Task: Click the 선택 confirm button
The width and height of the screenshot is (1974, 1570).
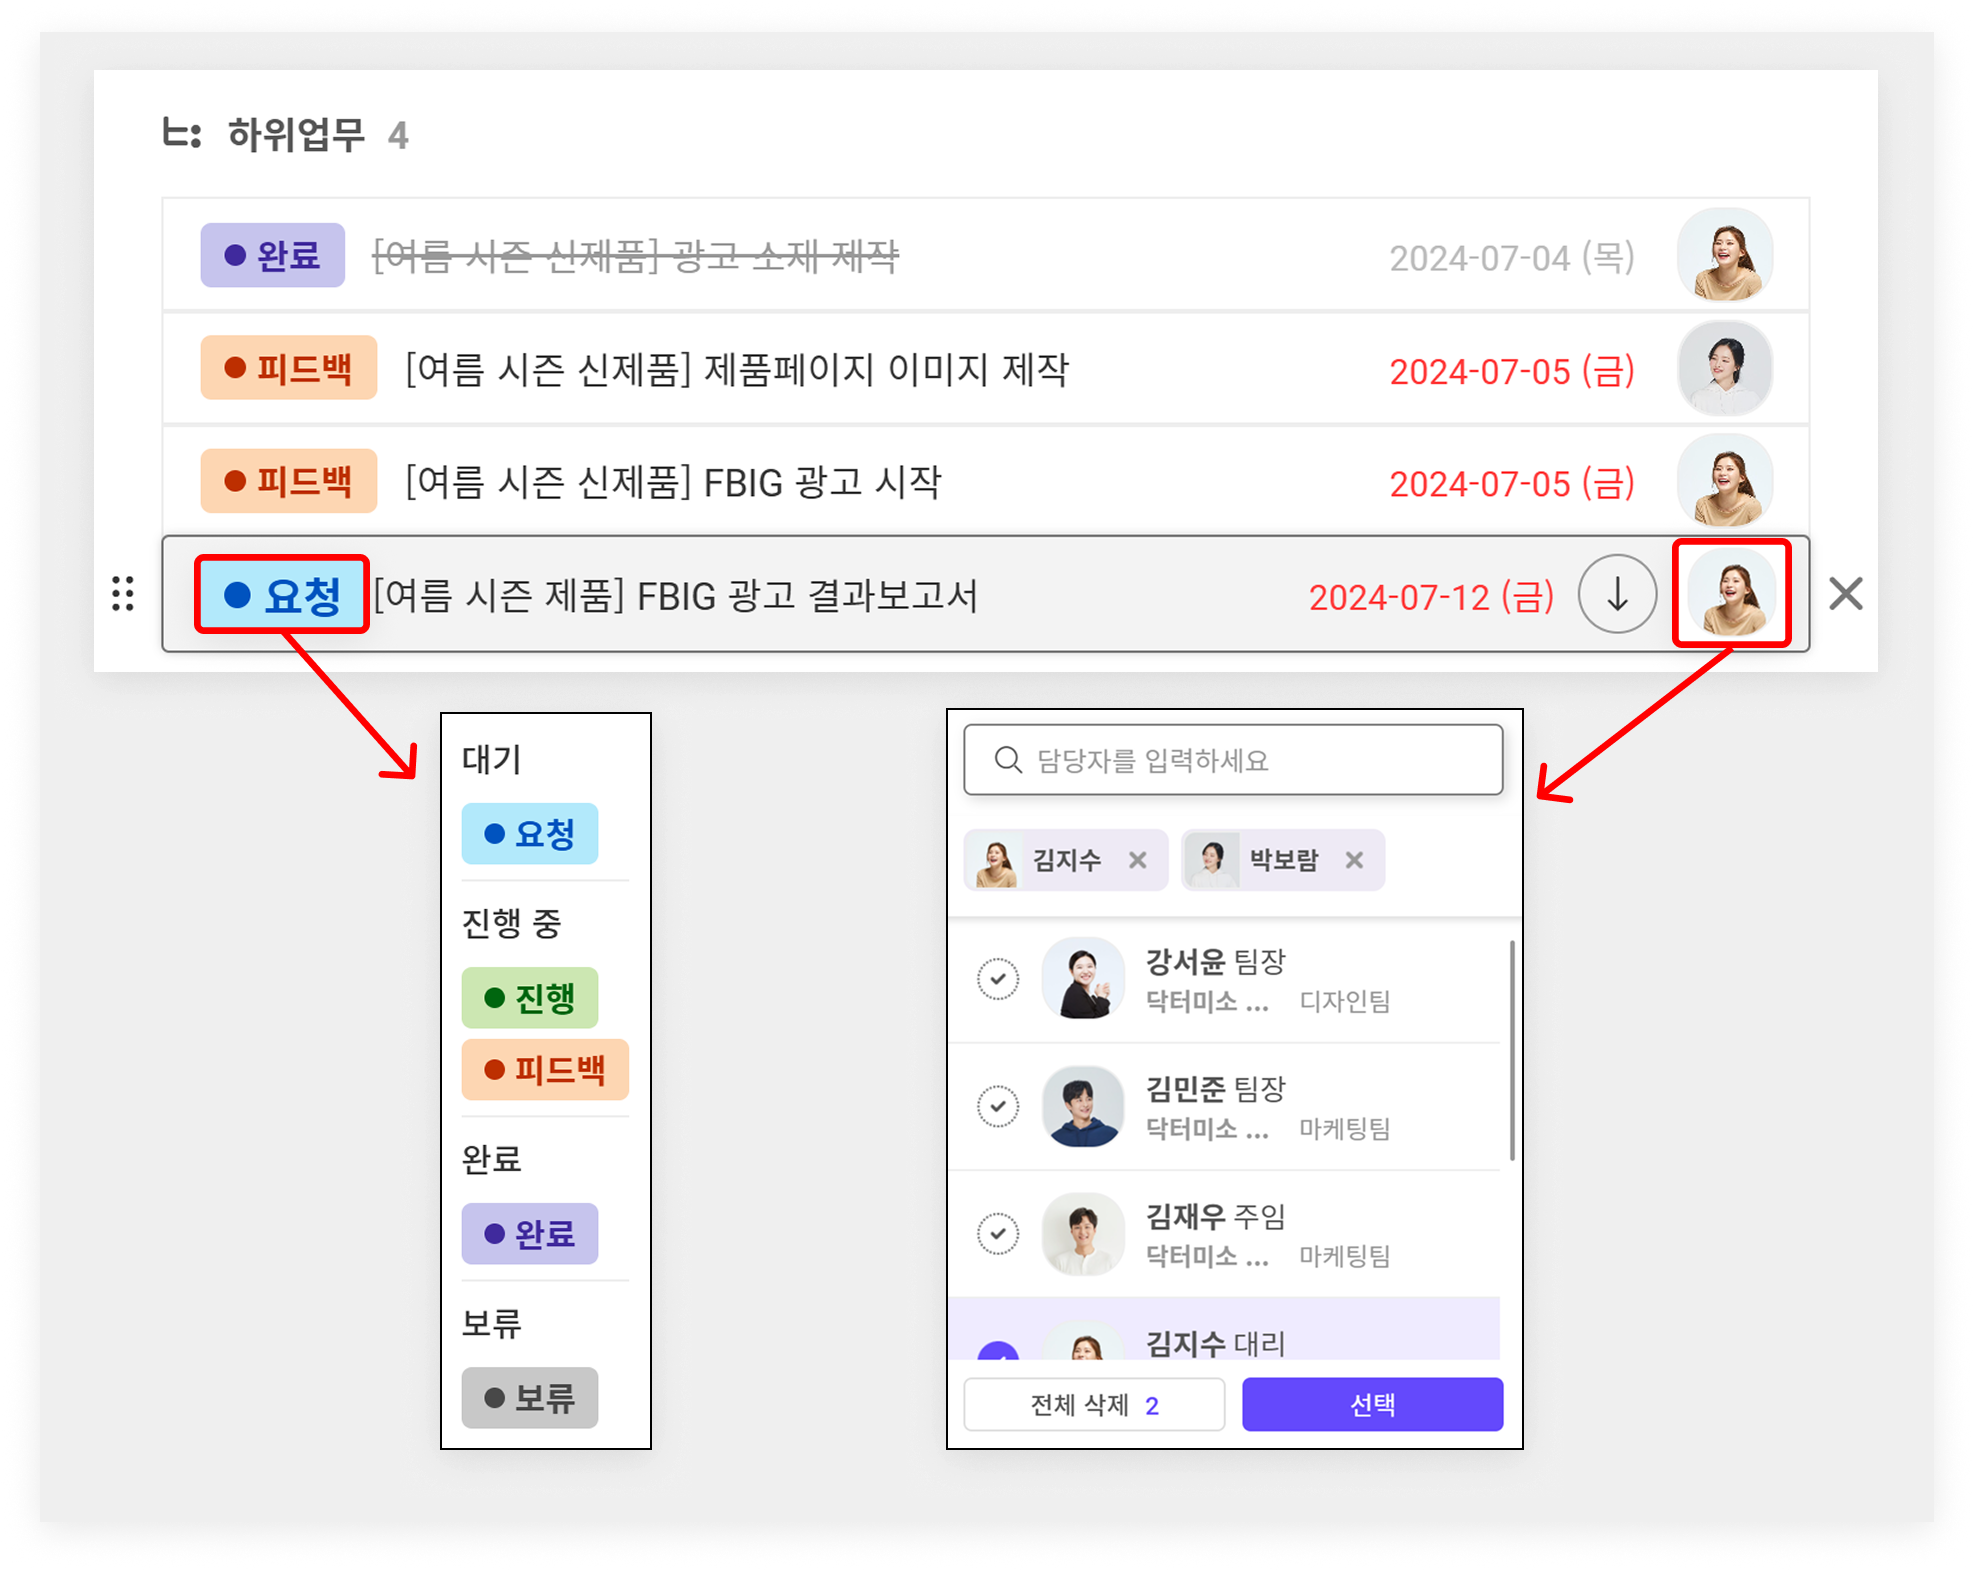Action: [x=1371, y=1405]
